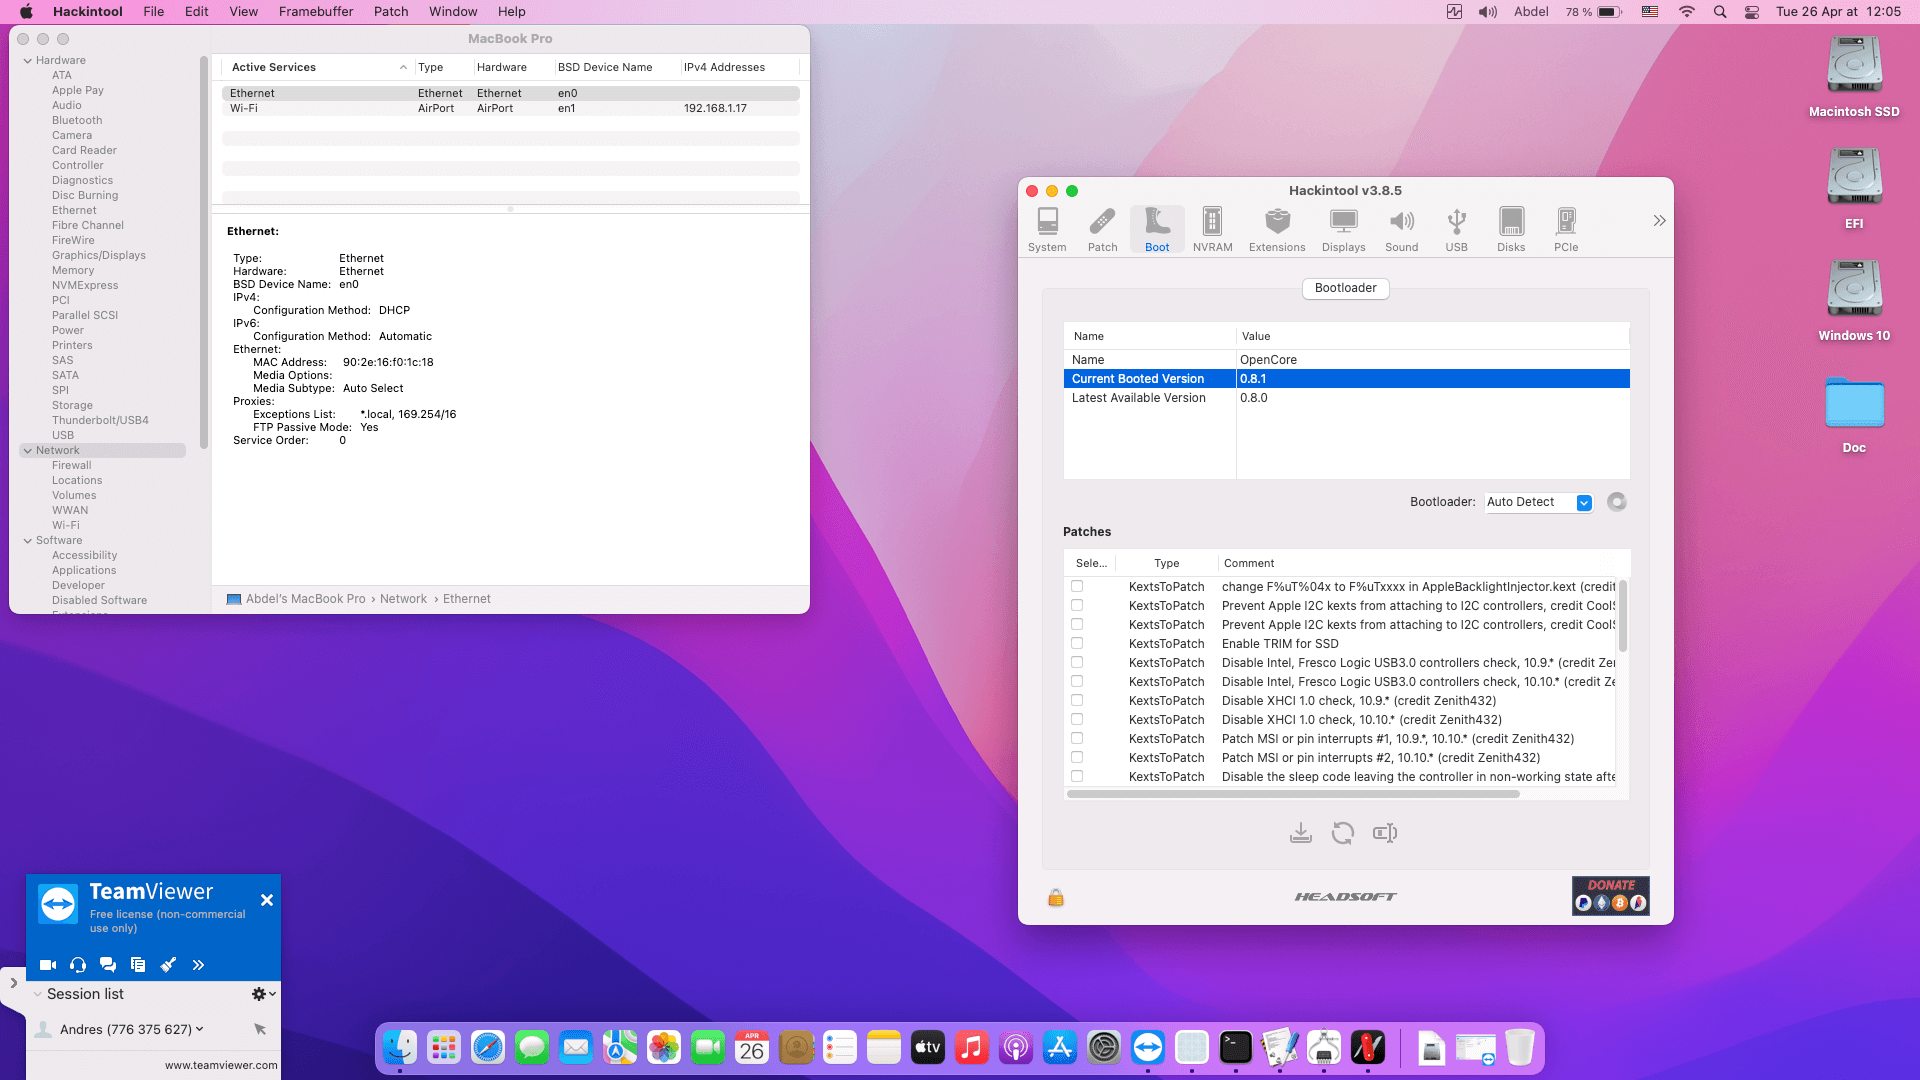Open System Preferences from the Dock
1920x1080 pixels.
pyautogui.click(x=1104, y=1047)
